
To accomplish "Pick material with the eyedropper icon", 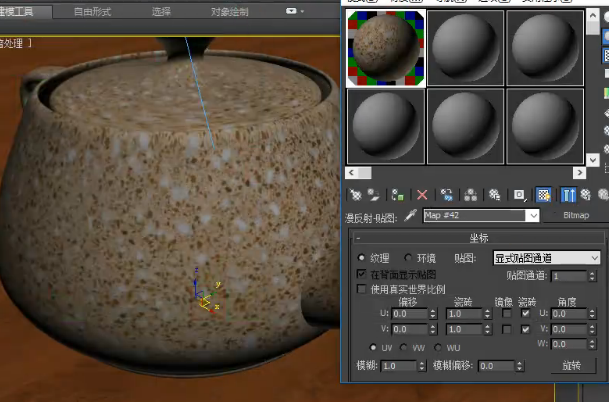I will (411, 215).
